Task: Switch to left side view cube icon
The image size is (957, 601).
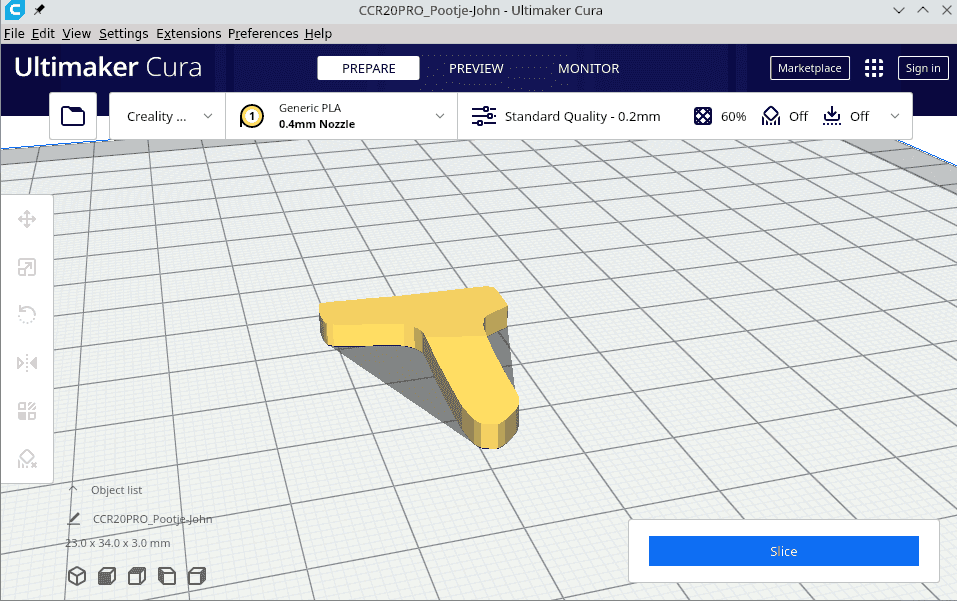Action: point(167,576)
